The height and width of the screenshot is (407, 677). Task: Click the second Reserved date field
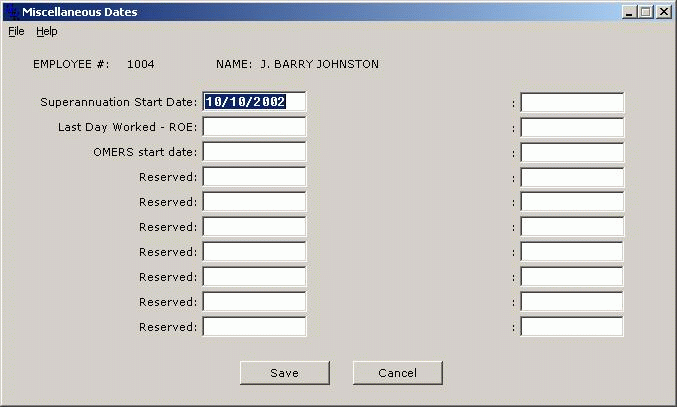click(254, 202)
